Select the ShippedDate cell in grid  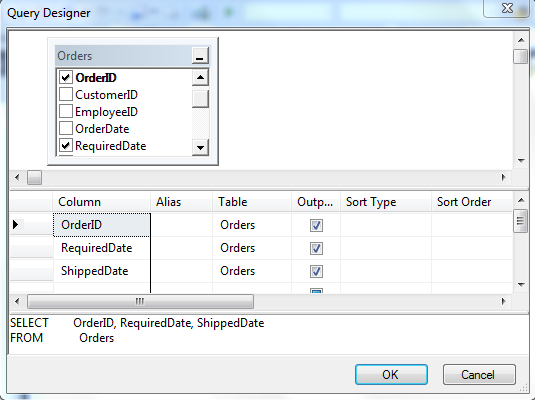pyautogui.click(x=101, y=271)
